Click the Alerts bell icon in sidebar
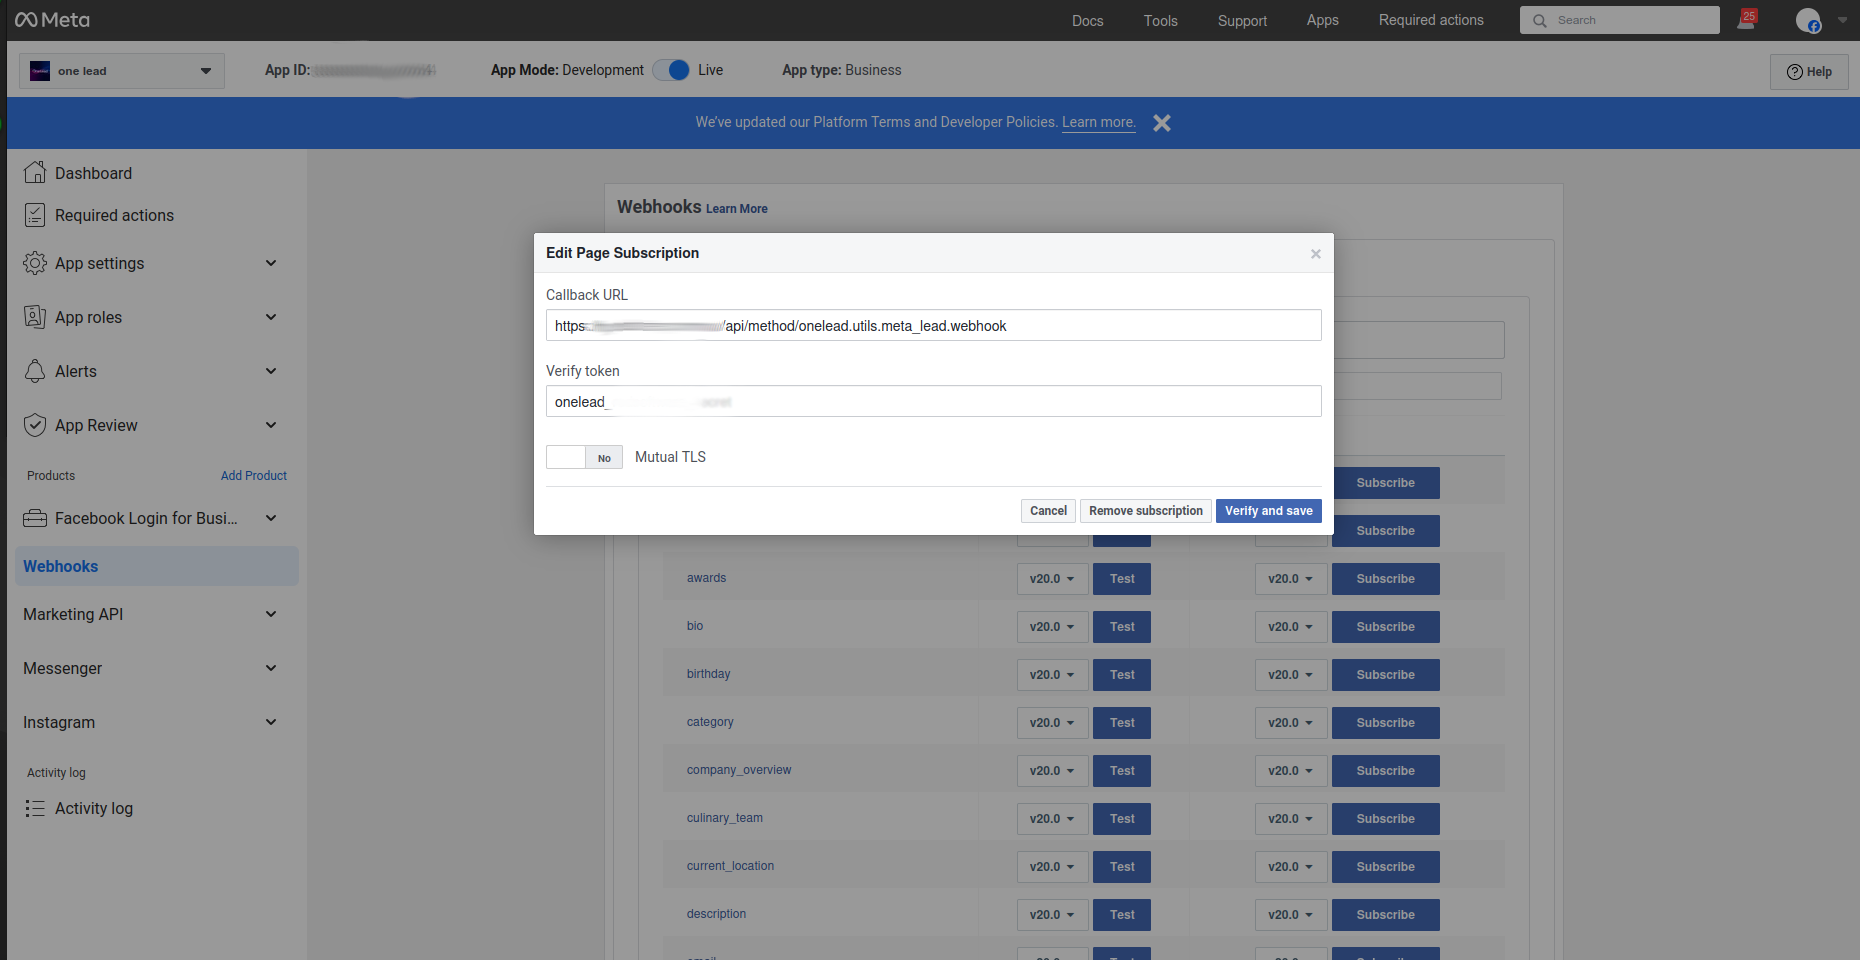This screenshot has height=960, width=1860. 35,371
